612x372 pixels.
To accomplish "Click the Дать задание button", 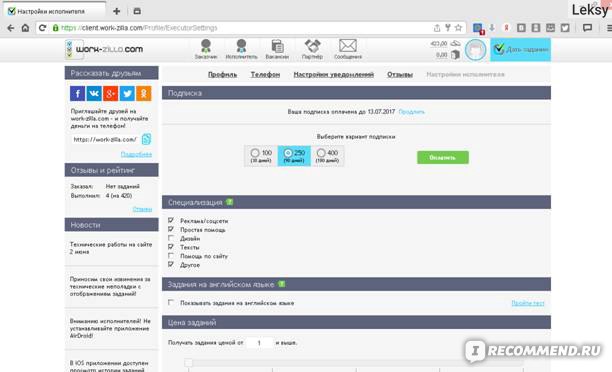I will (520, 50).
